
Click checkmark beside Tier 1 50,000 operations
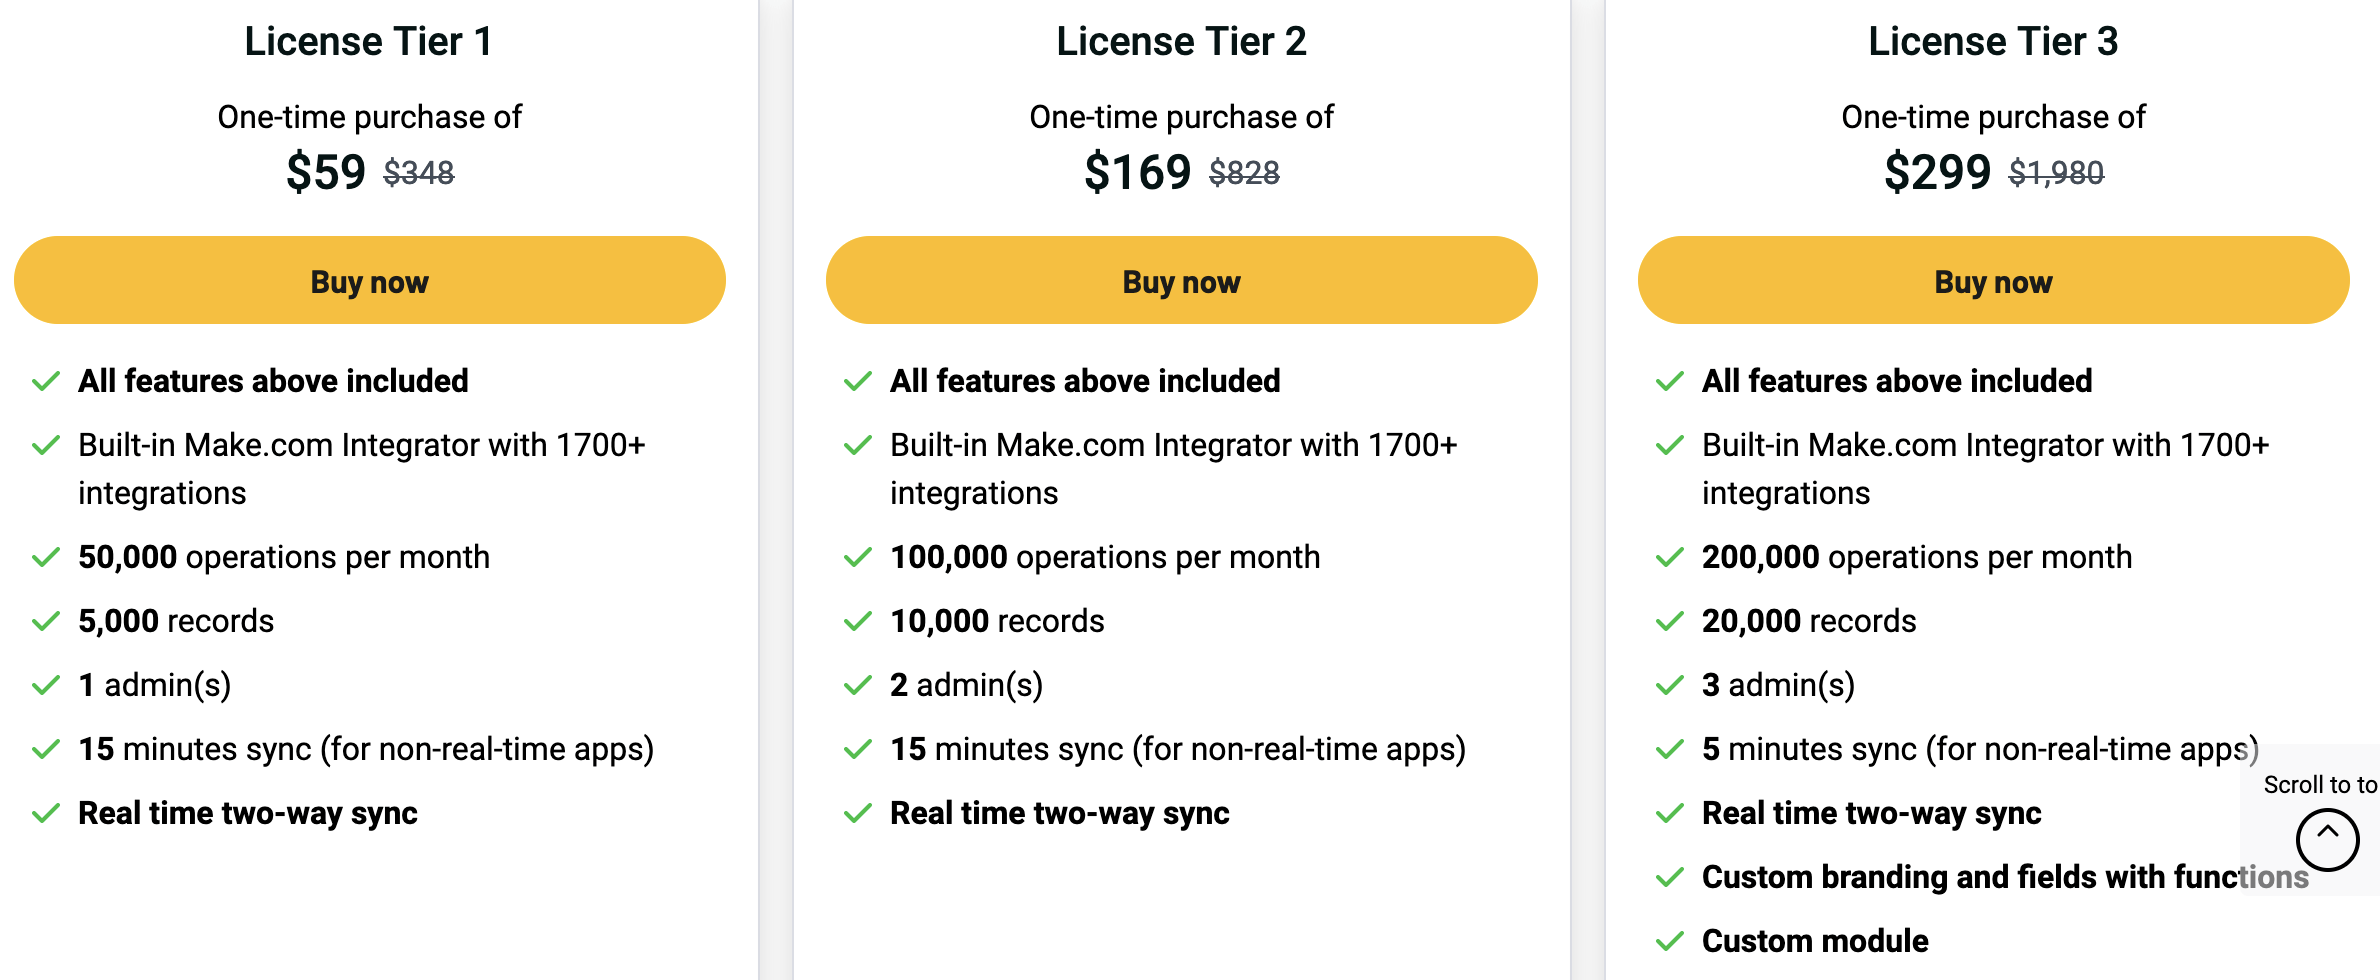pyautogui.click(x=46, y=557)
